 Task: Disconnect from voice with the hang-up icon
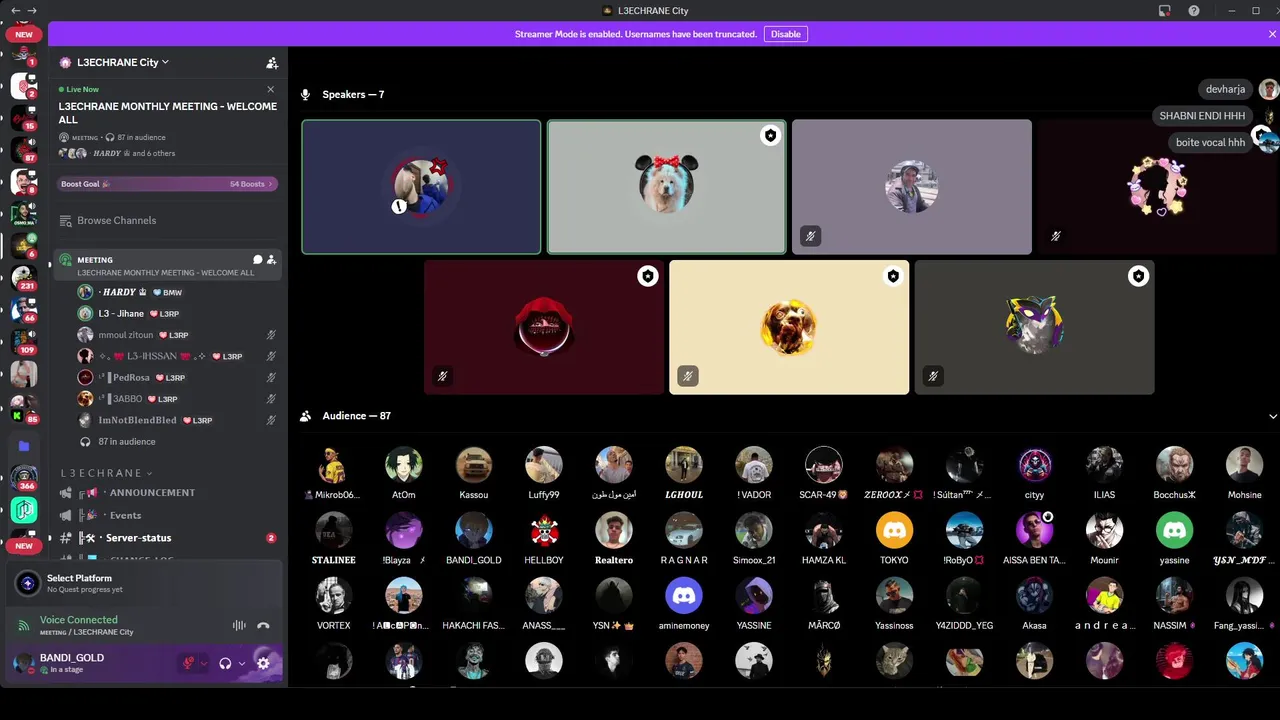[x=263, y=626]
